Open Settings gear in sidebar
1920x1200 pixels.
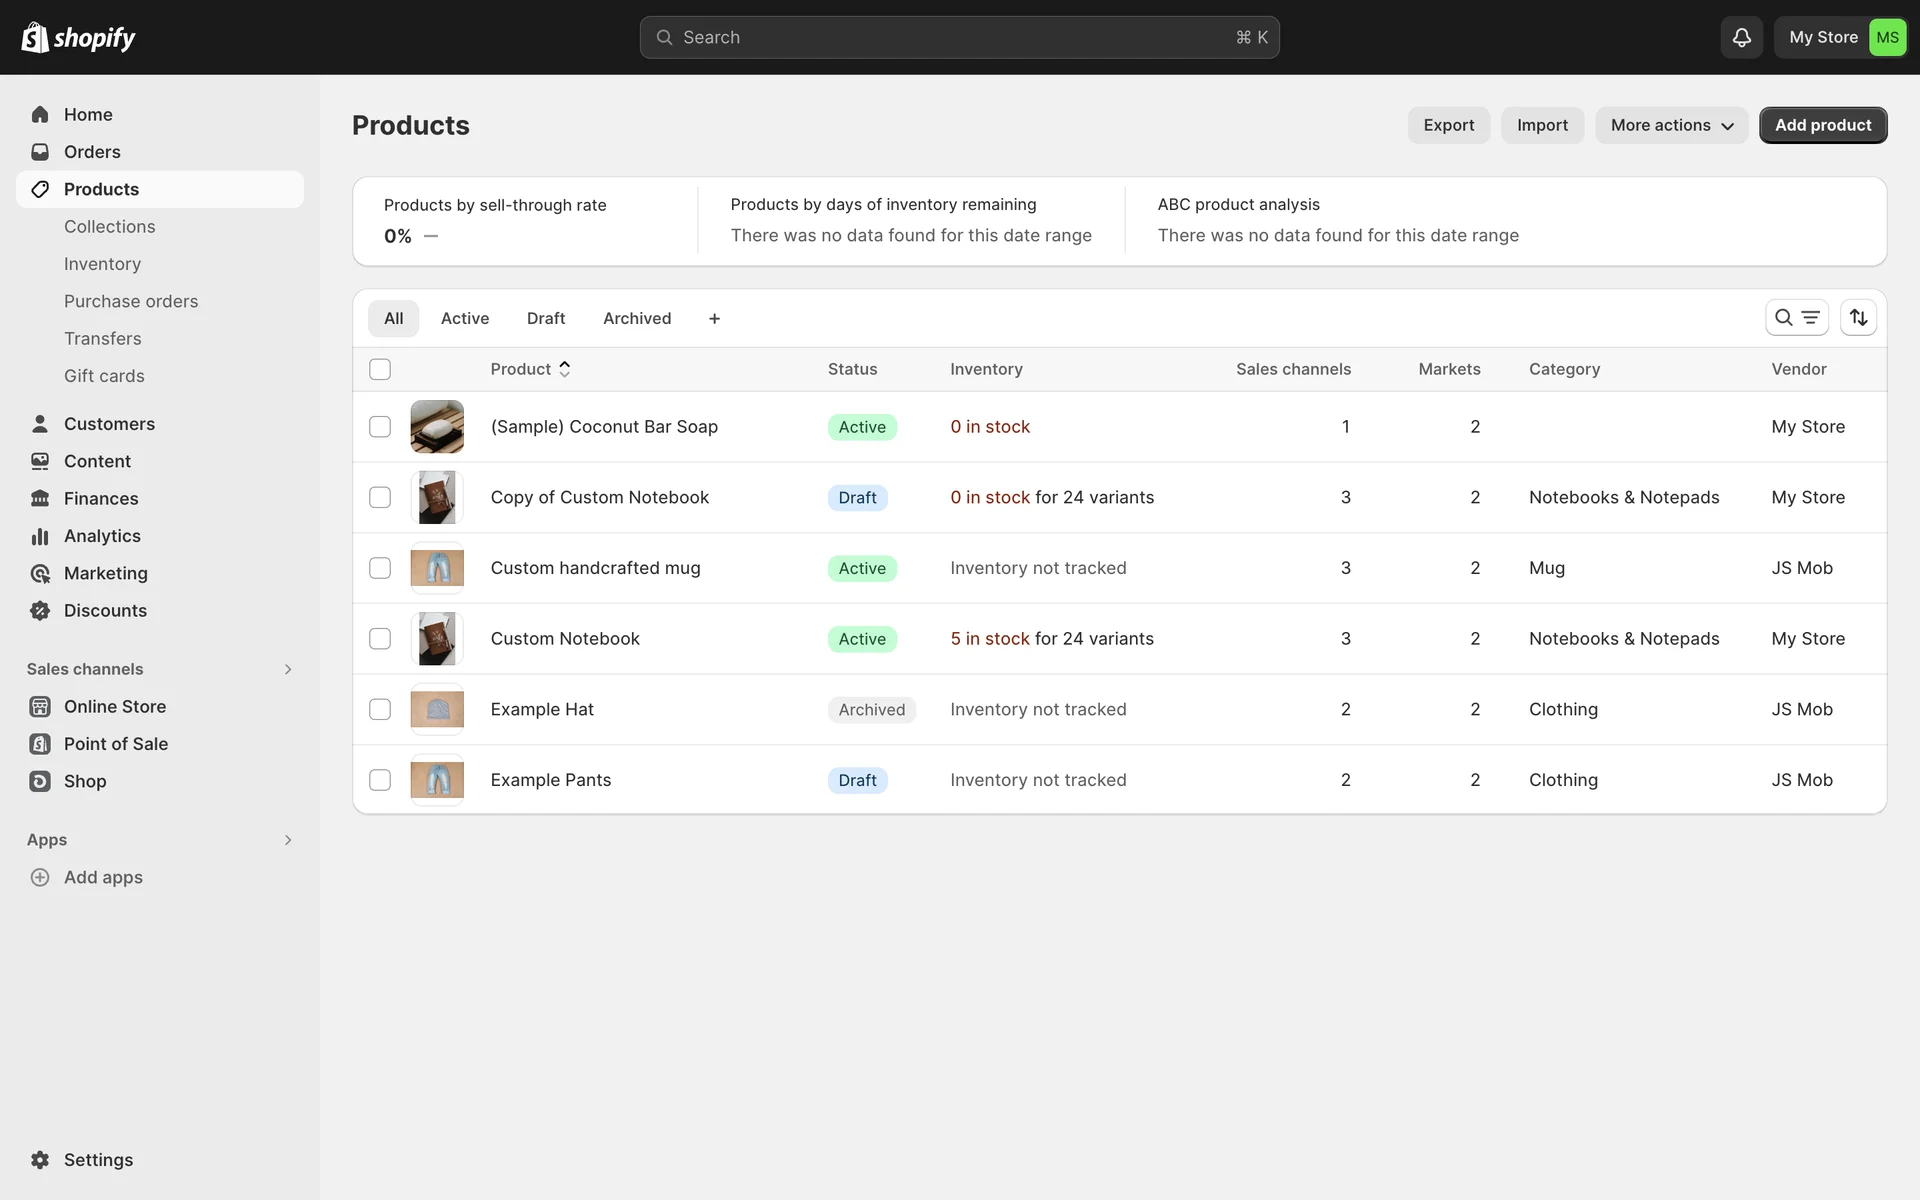pos(40,1160)
